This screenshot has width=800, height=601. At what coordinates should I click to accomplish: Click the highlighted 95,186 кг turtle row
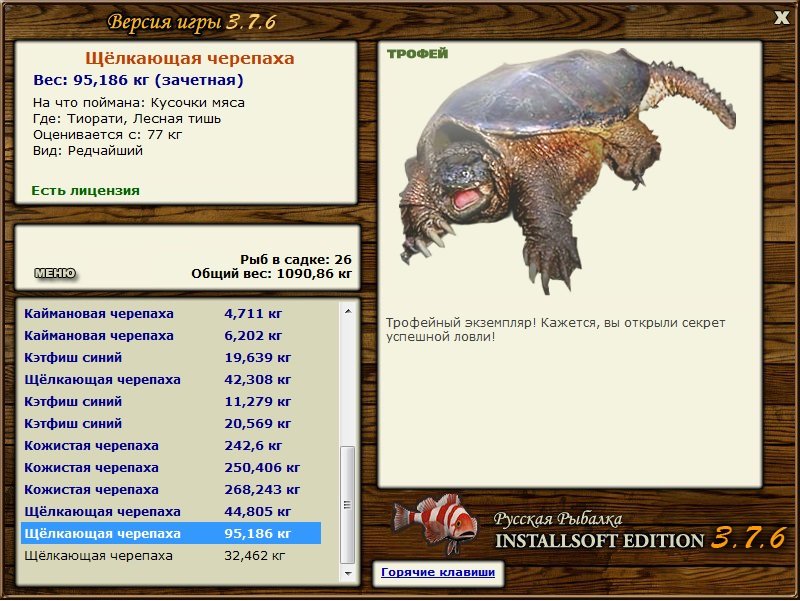(171, 533)
